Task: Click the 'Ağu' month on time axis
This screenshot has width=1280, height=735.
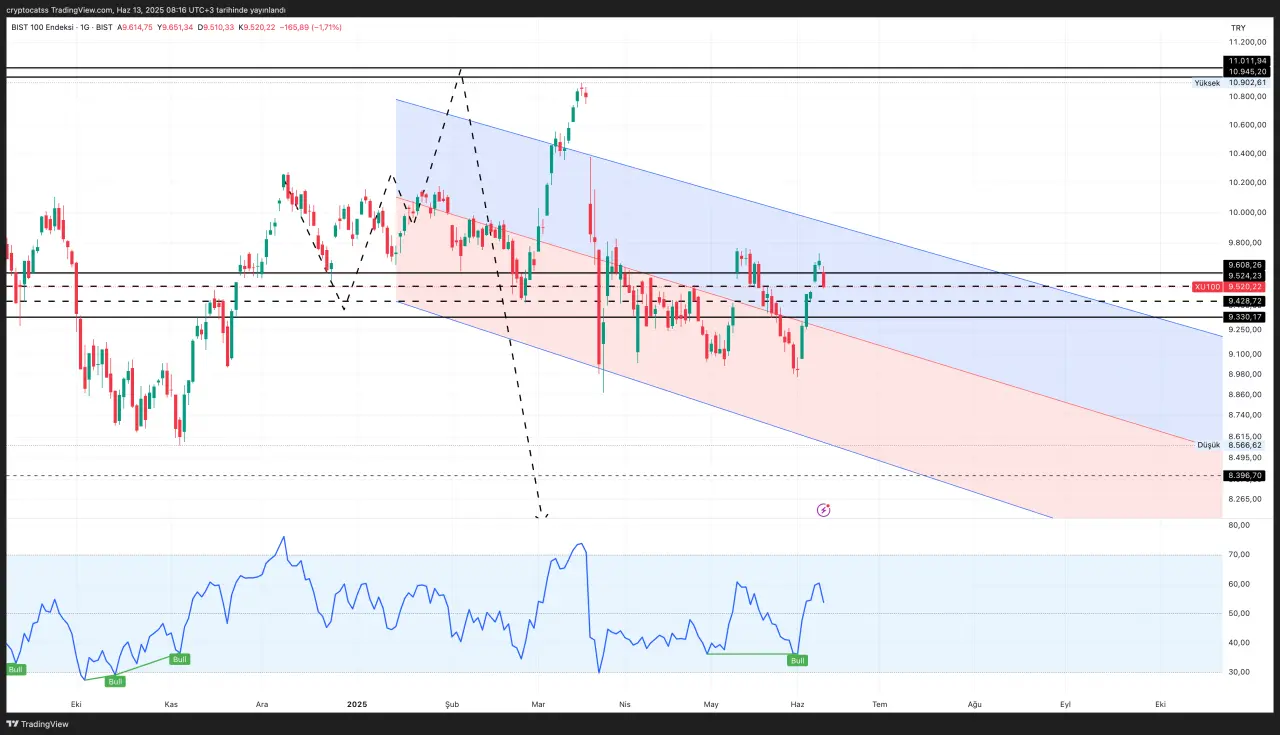Action: [974, 704]
